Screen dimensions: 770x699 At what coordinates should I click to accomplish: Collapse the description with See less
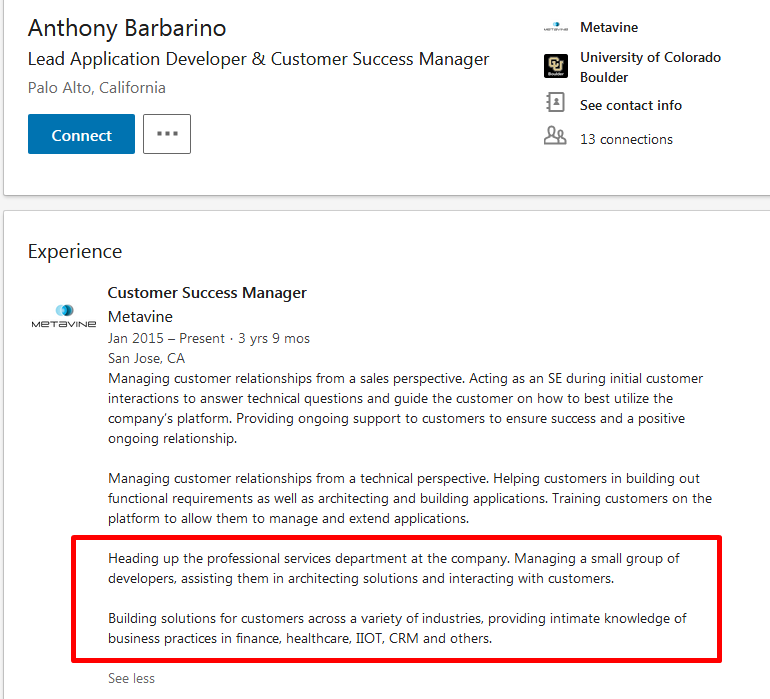(x=131, y=678)
